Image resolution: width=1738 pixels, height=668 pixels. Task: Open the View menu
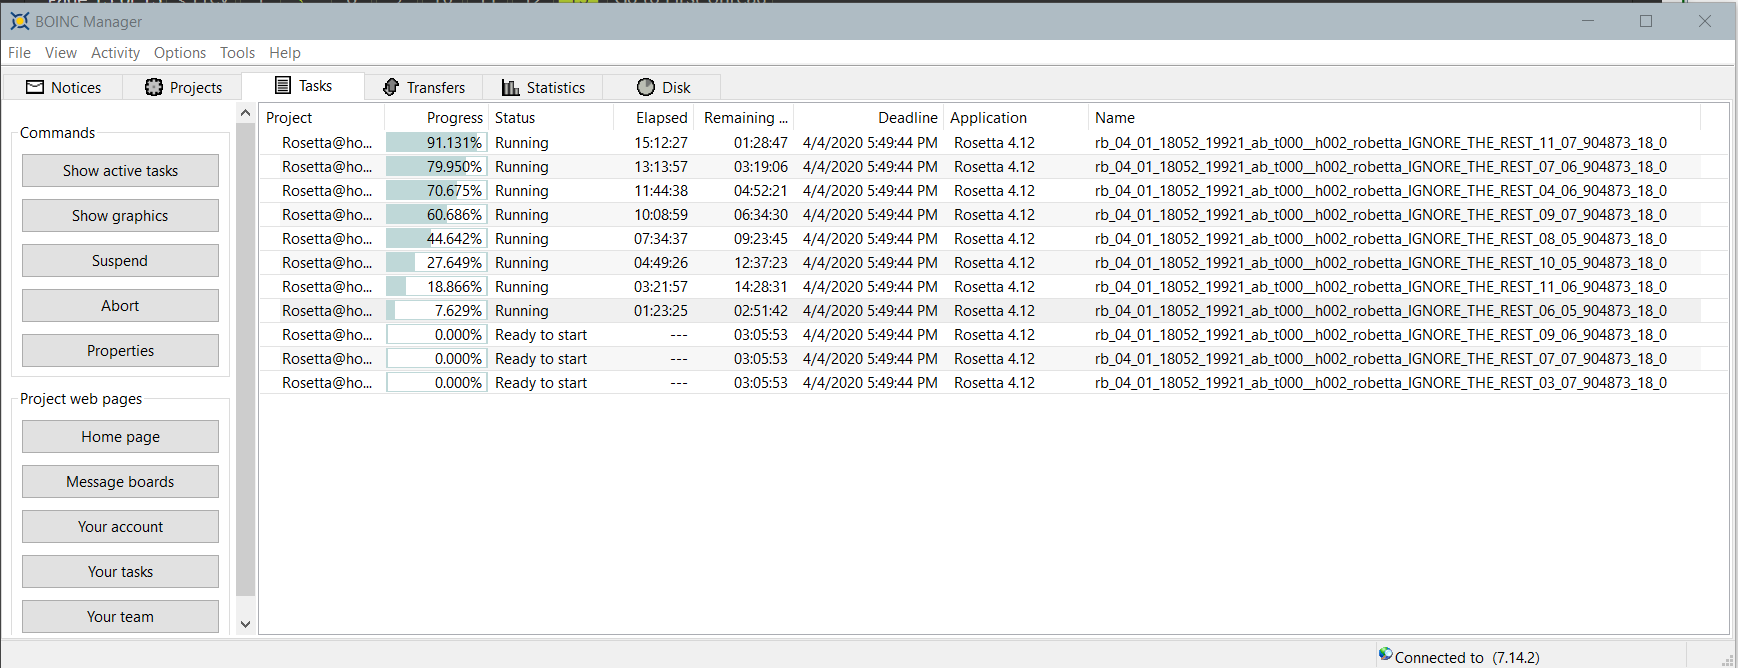60,53
